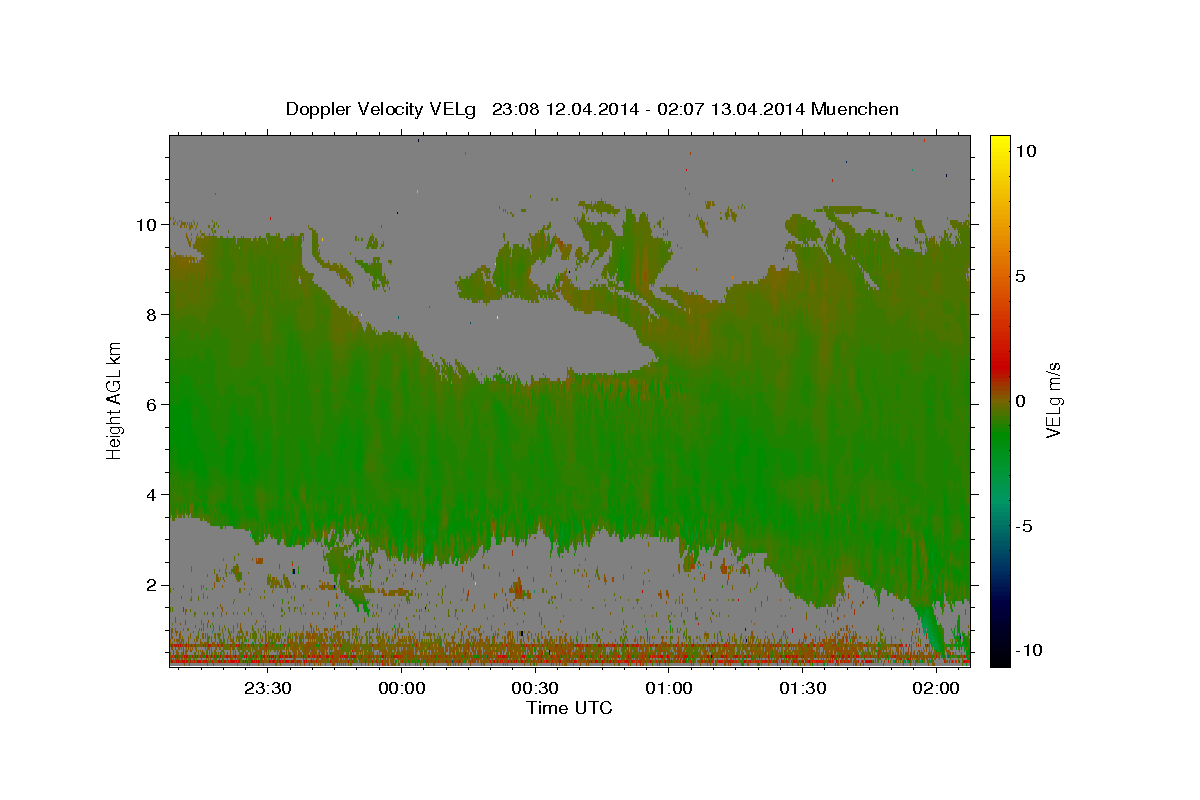Click the 00:30 time tick label
1200x800 pixels.
(535, 688)
